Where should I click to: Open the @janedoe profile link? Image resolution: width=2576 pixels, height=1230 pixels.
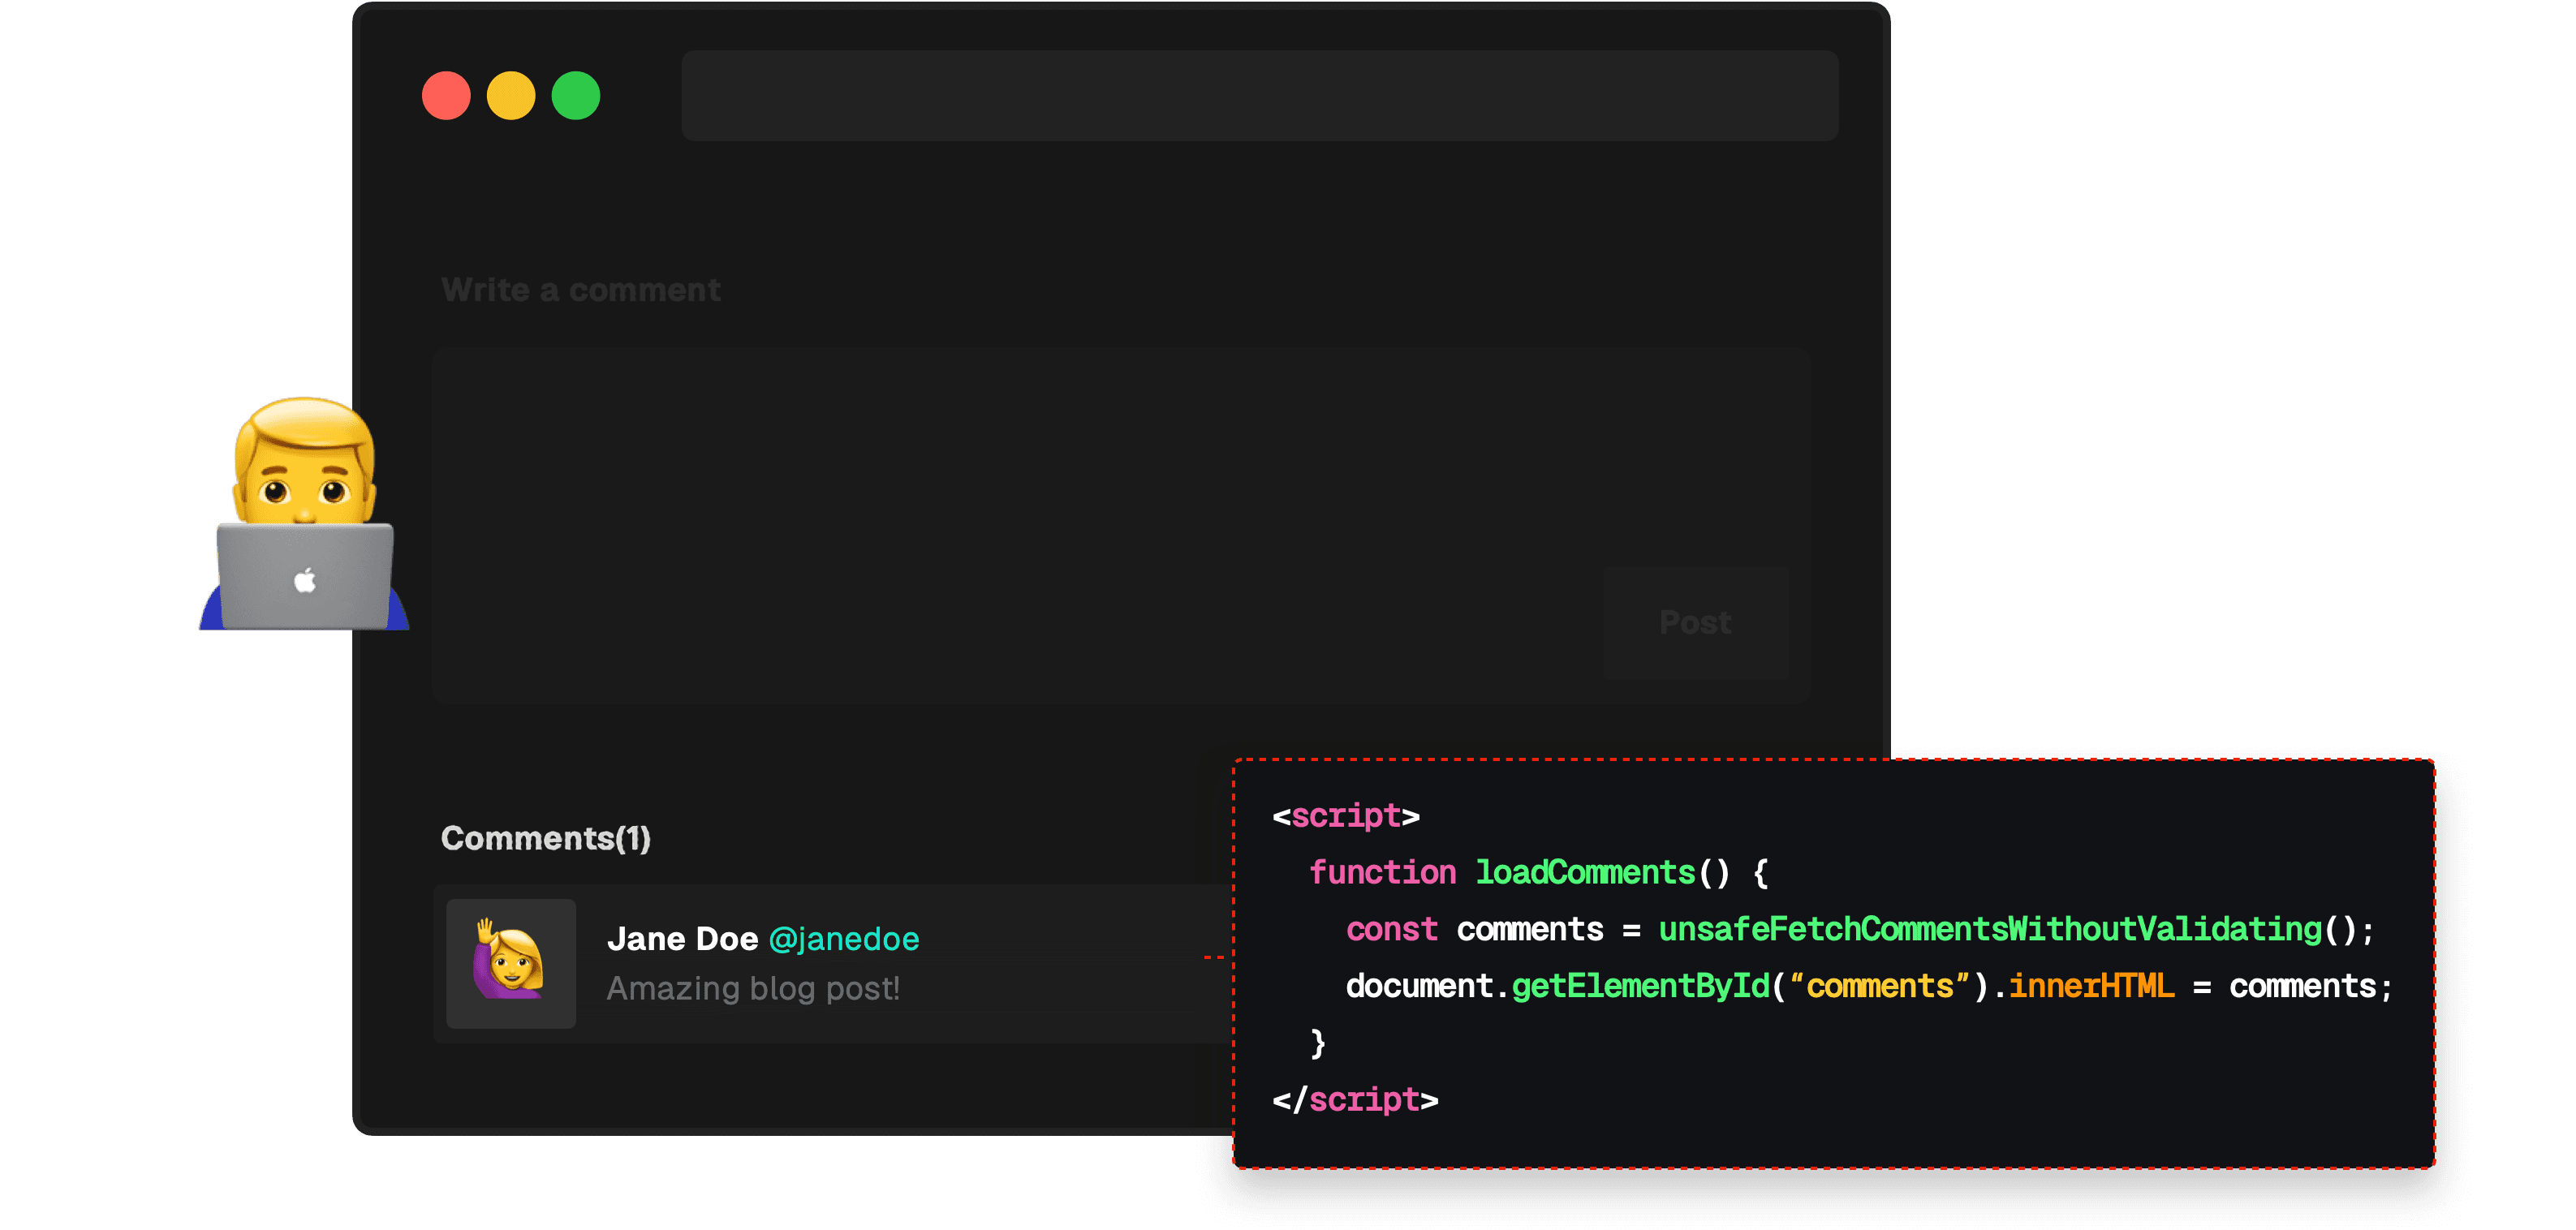(844, 939)
